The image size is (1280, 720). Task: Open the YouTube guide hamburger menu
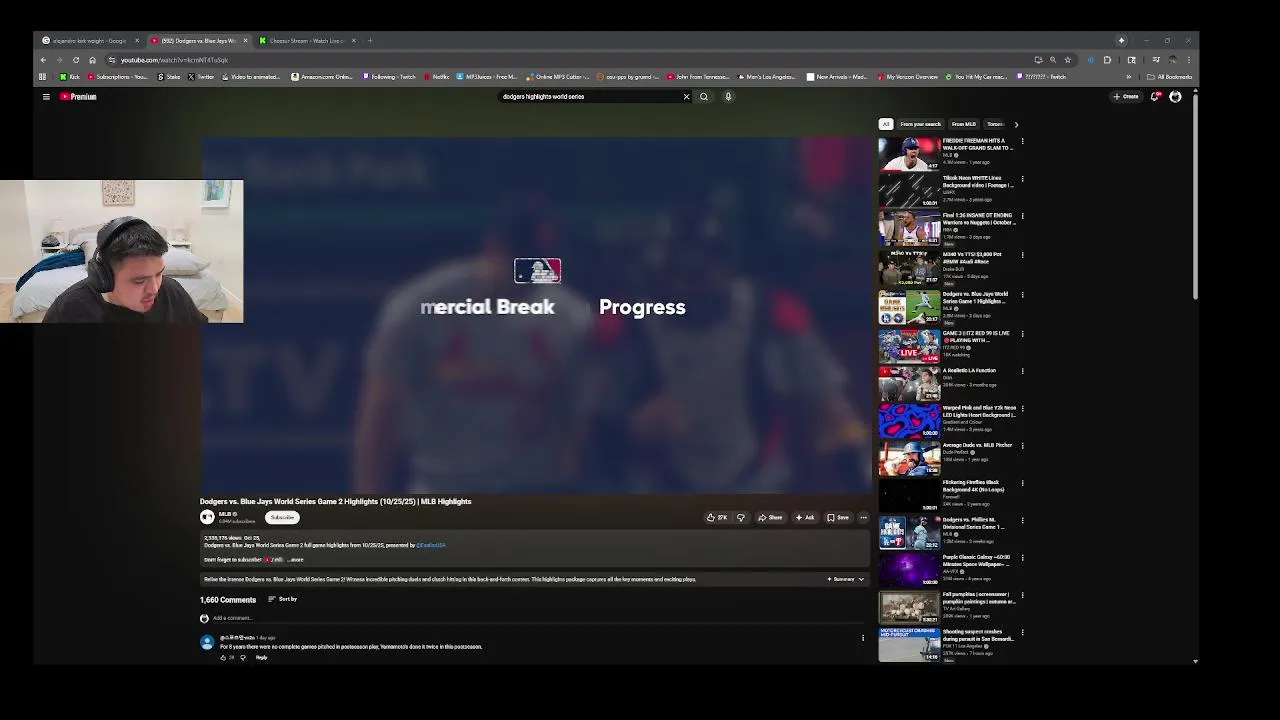tap(46, 97)
